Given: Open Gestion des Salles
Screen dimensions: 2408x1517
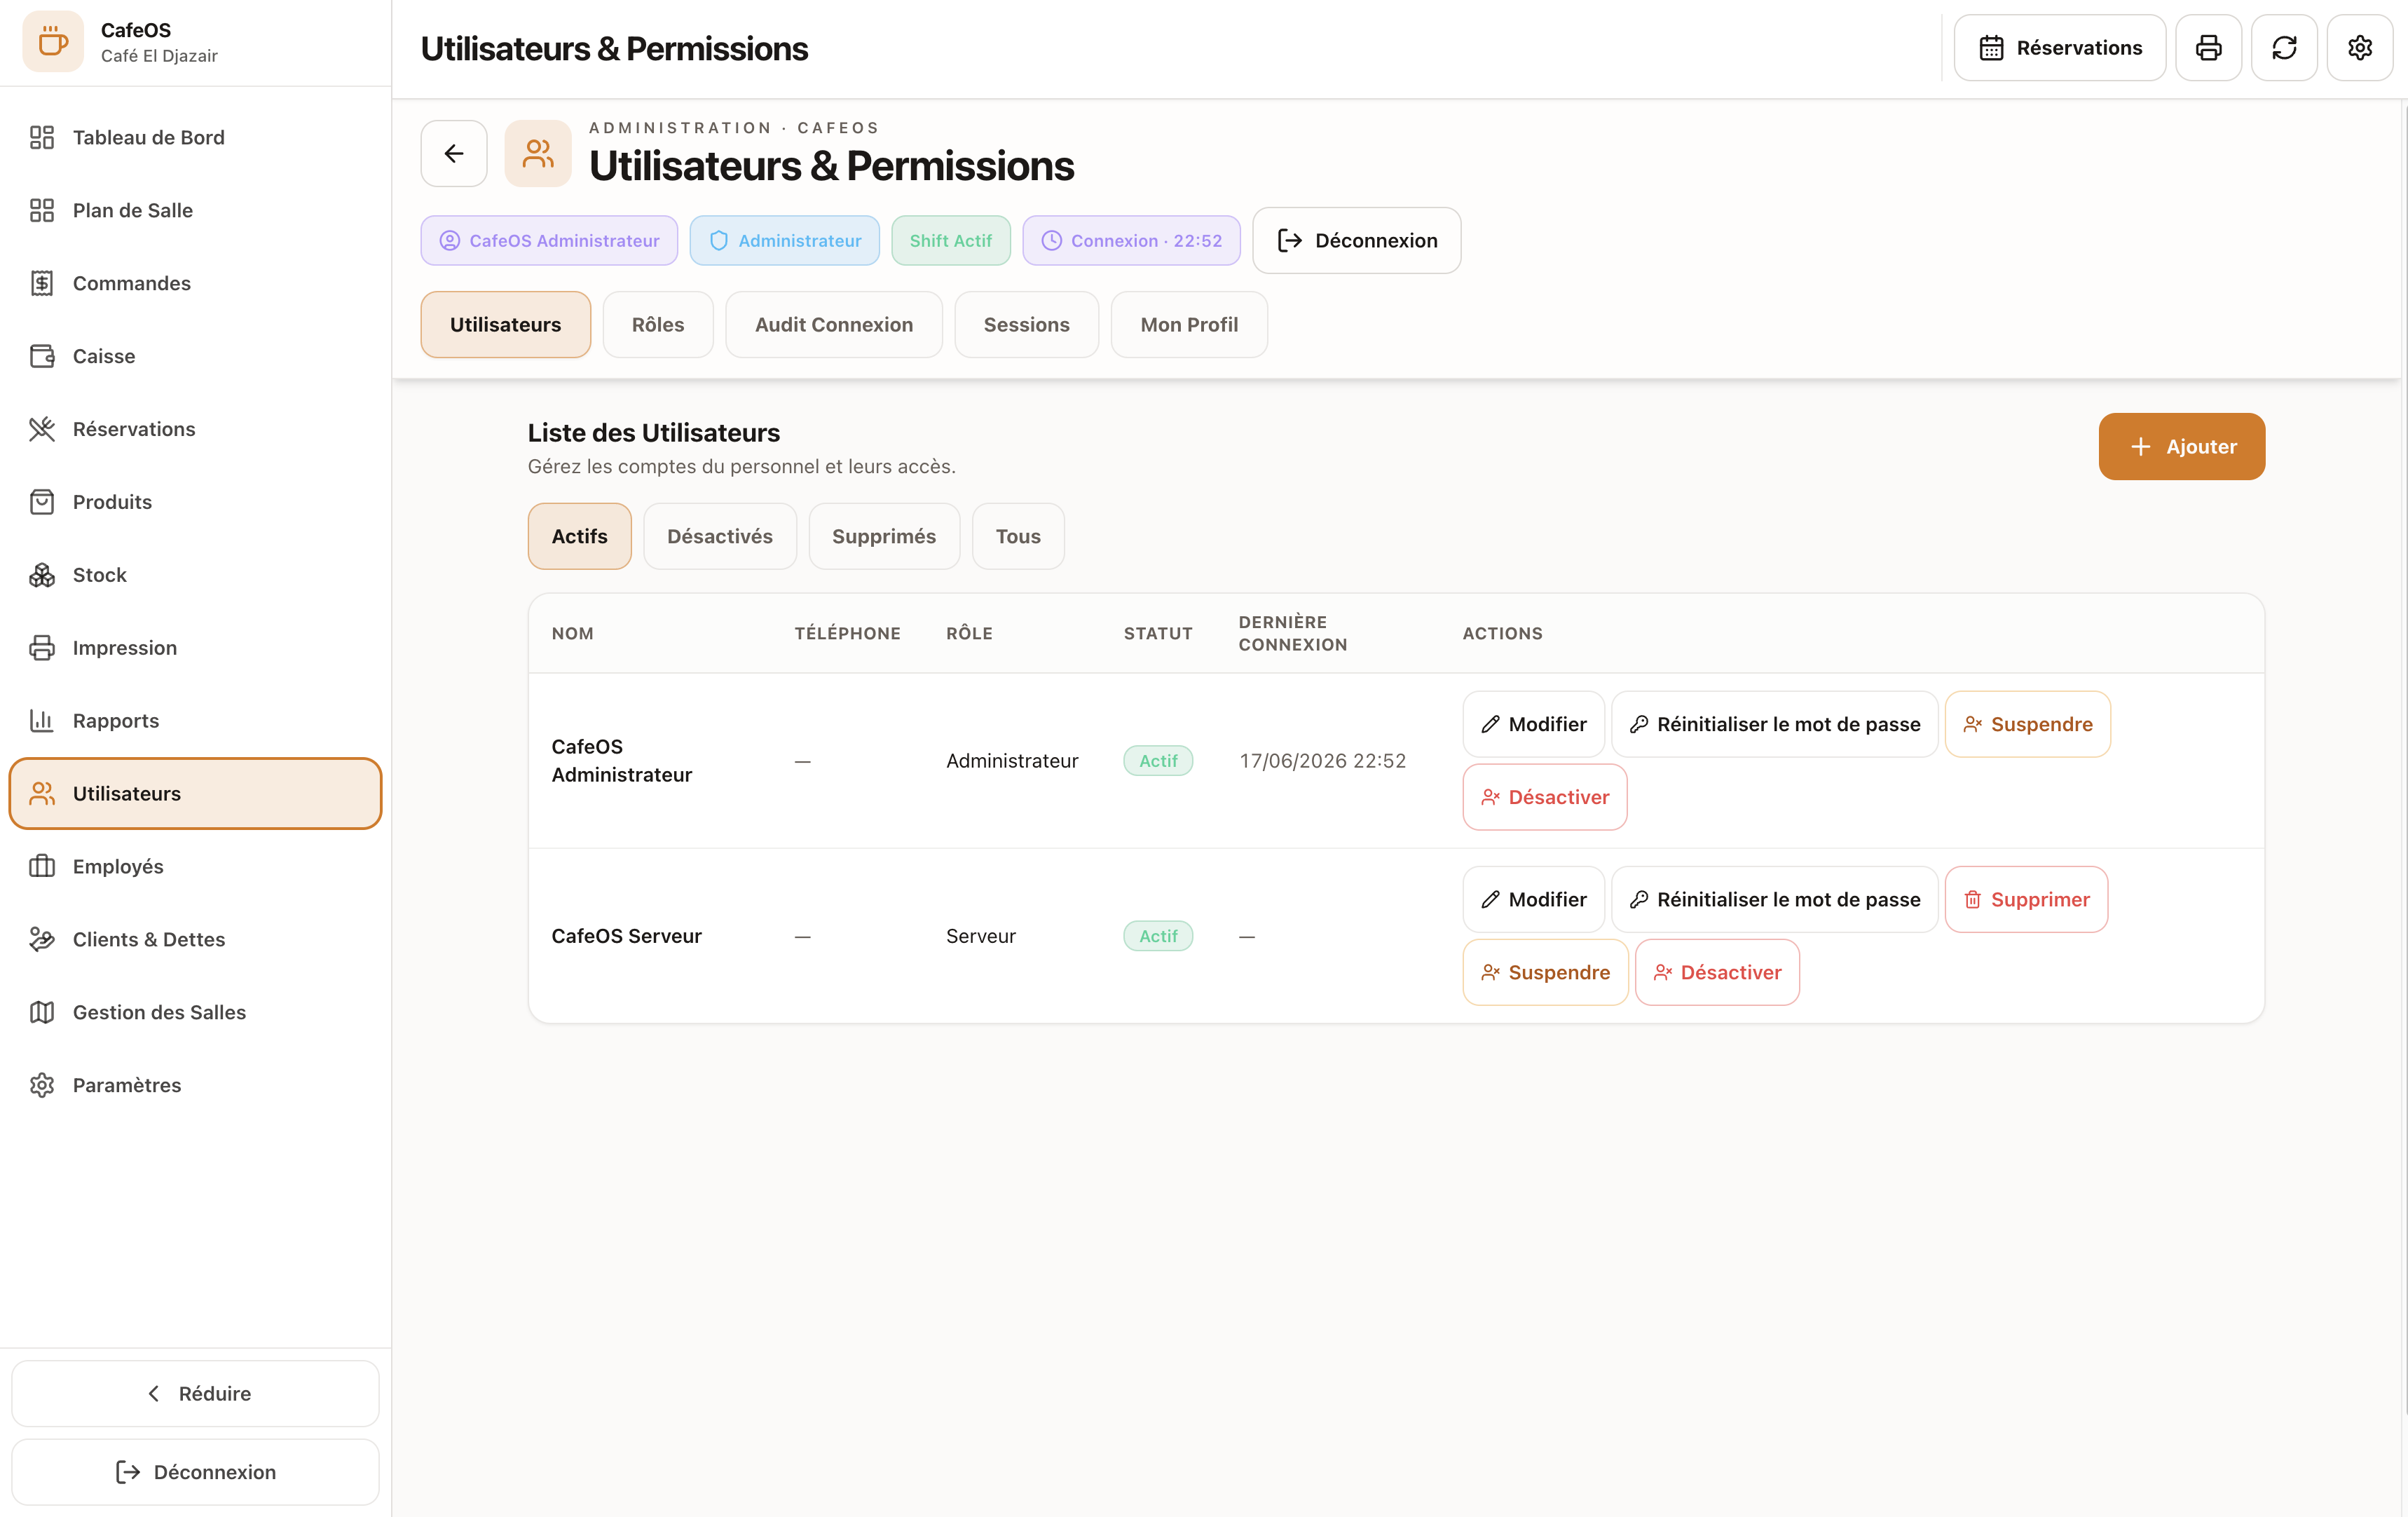Looking at the screenshot, I should 196,1013.
